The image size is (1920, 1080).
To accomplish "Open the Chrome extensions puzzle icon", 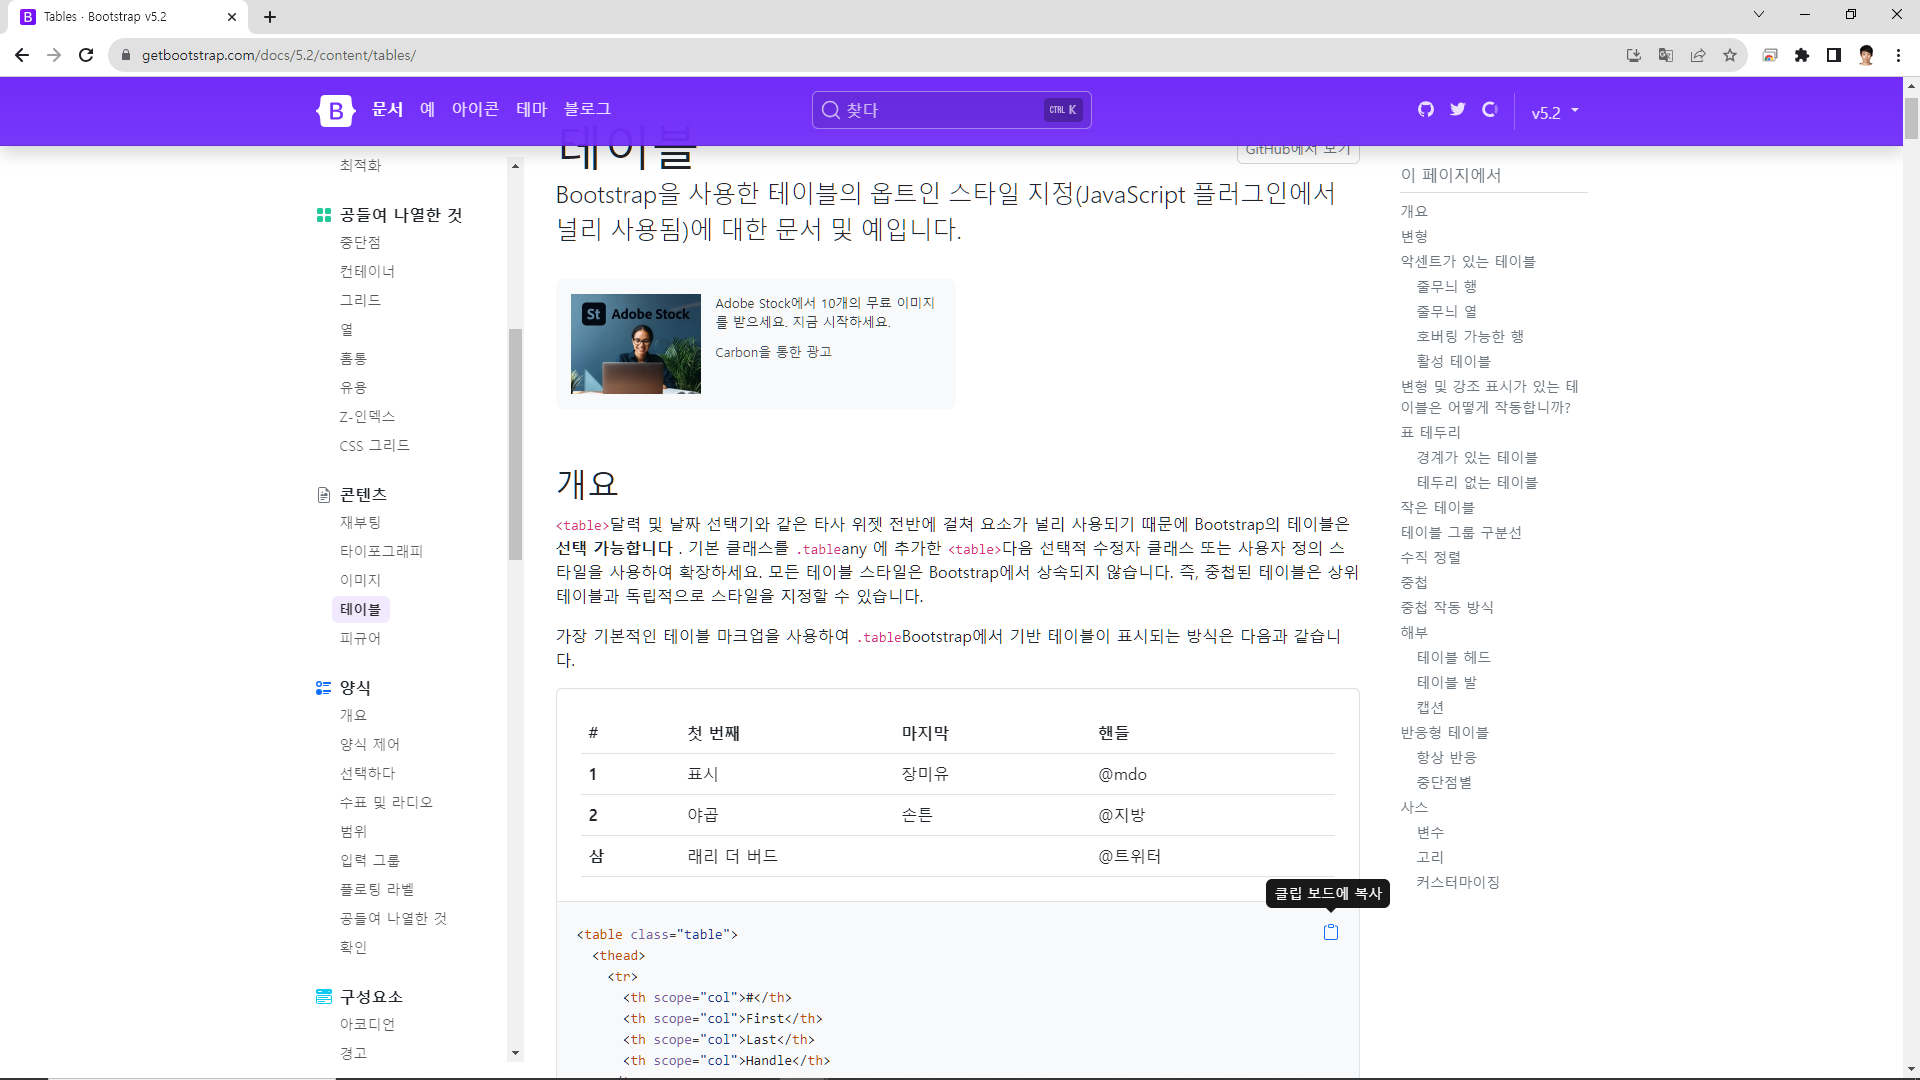I will (1802, 55).
